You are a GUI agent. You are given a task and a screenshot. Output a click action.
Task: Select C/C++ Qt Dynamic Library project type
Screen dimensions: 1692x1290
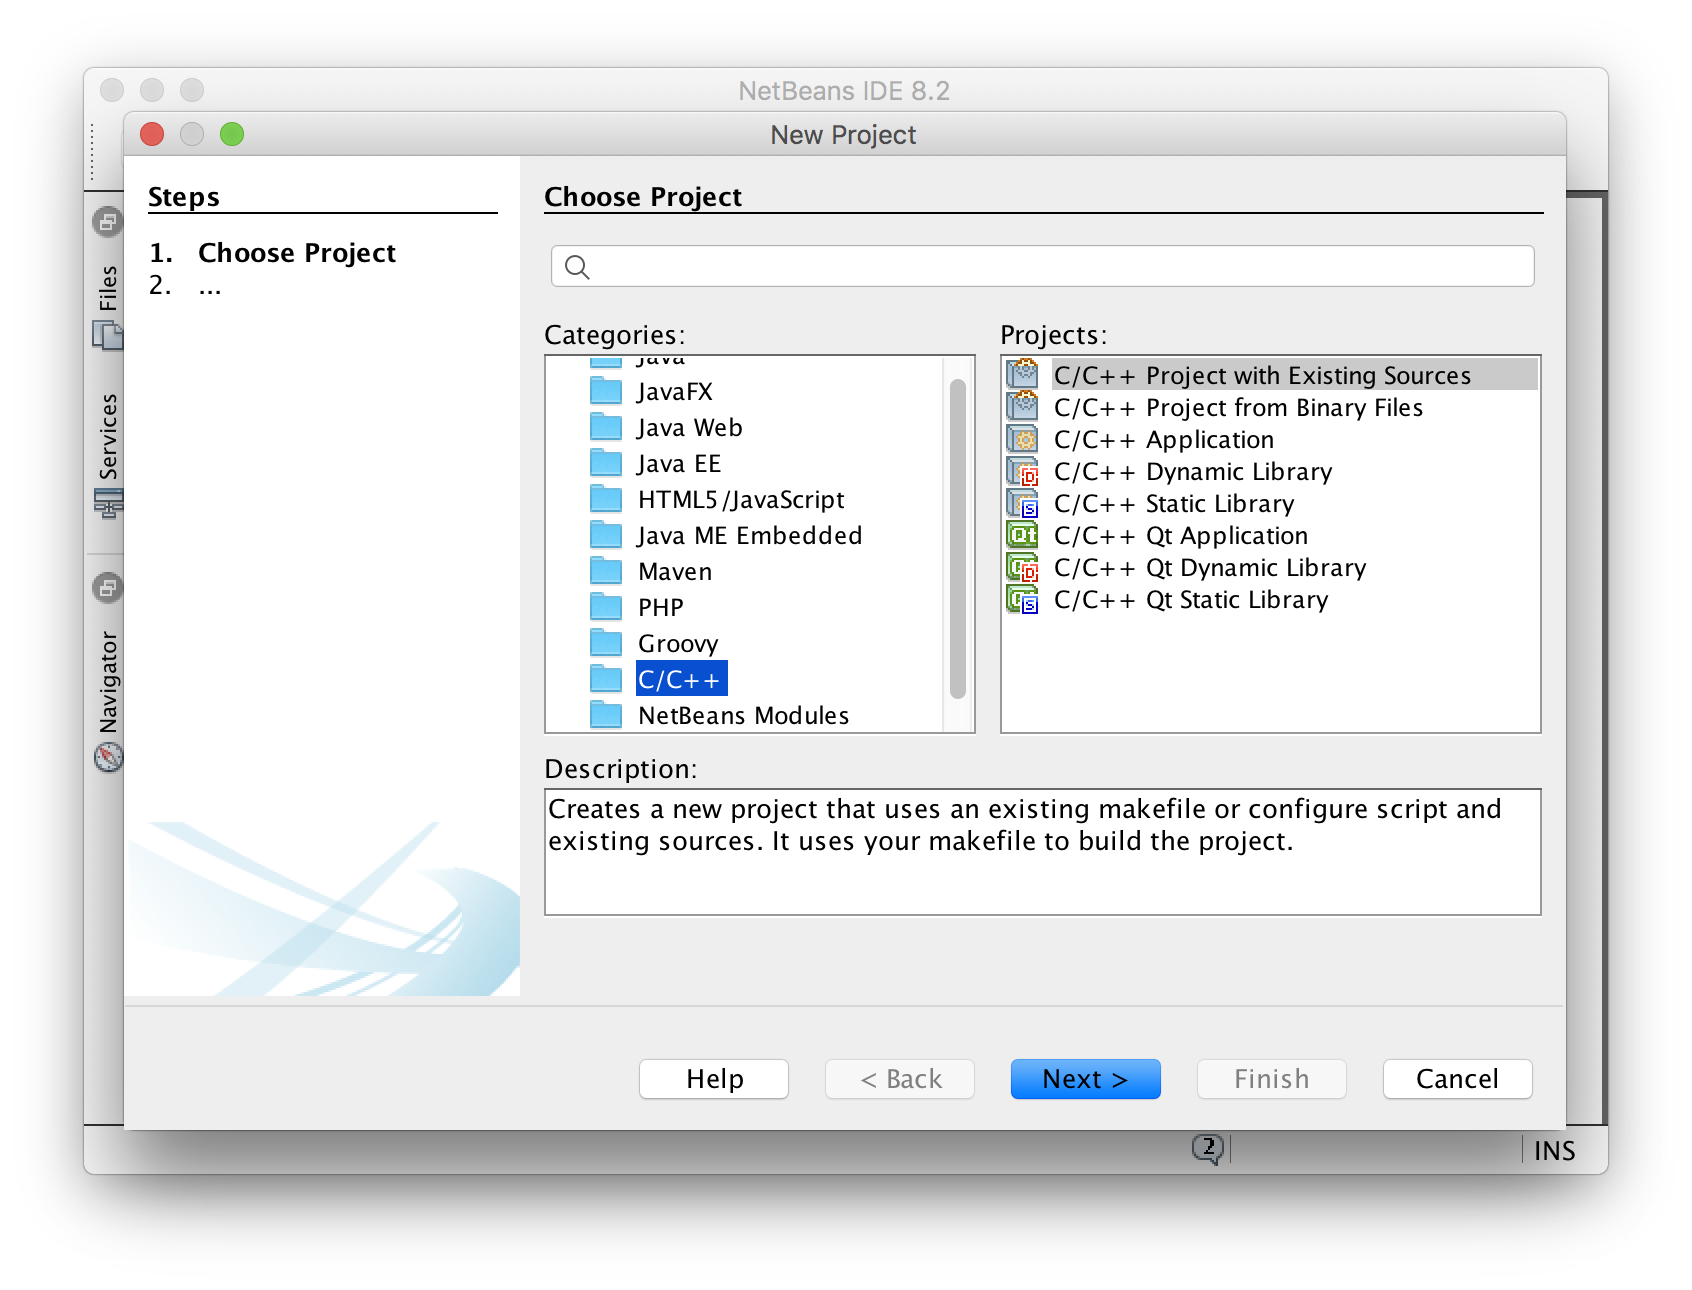click(x=1210, y=567)
